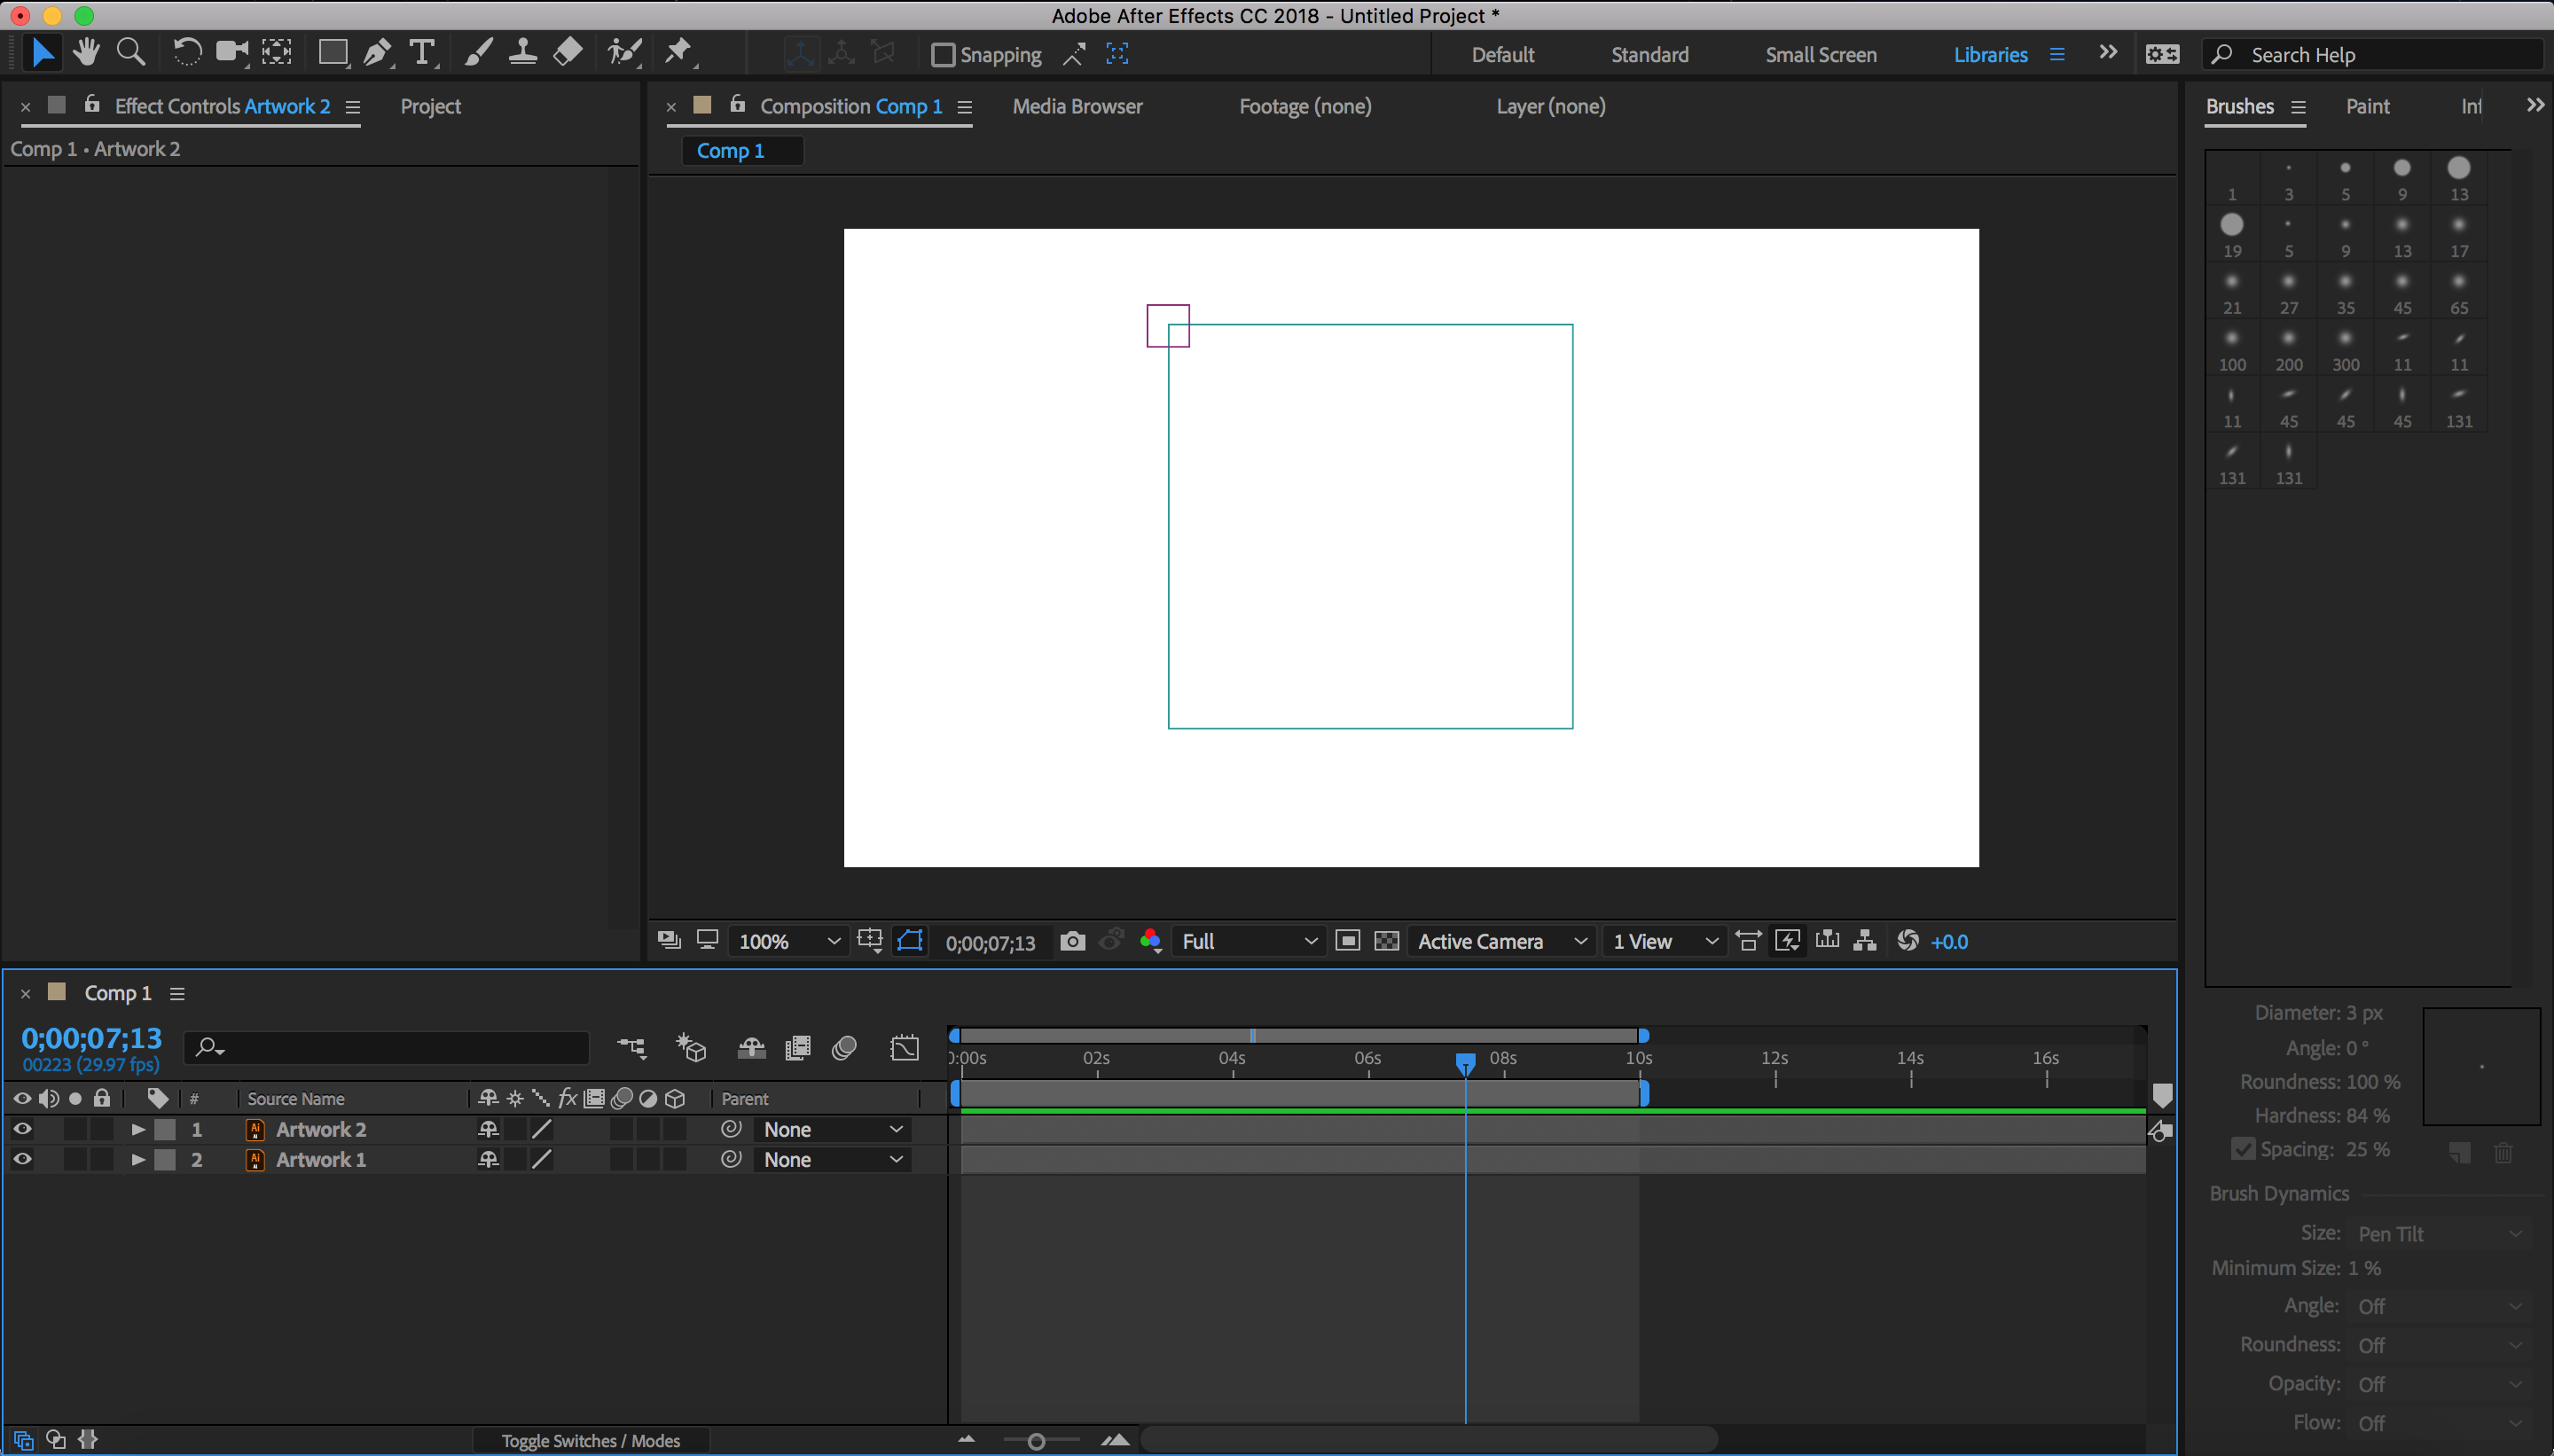Expand the Artwork 2 layer properties
The height and width of the screenshot is (1456, 2554).
pos(138,1130)
